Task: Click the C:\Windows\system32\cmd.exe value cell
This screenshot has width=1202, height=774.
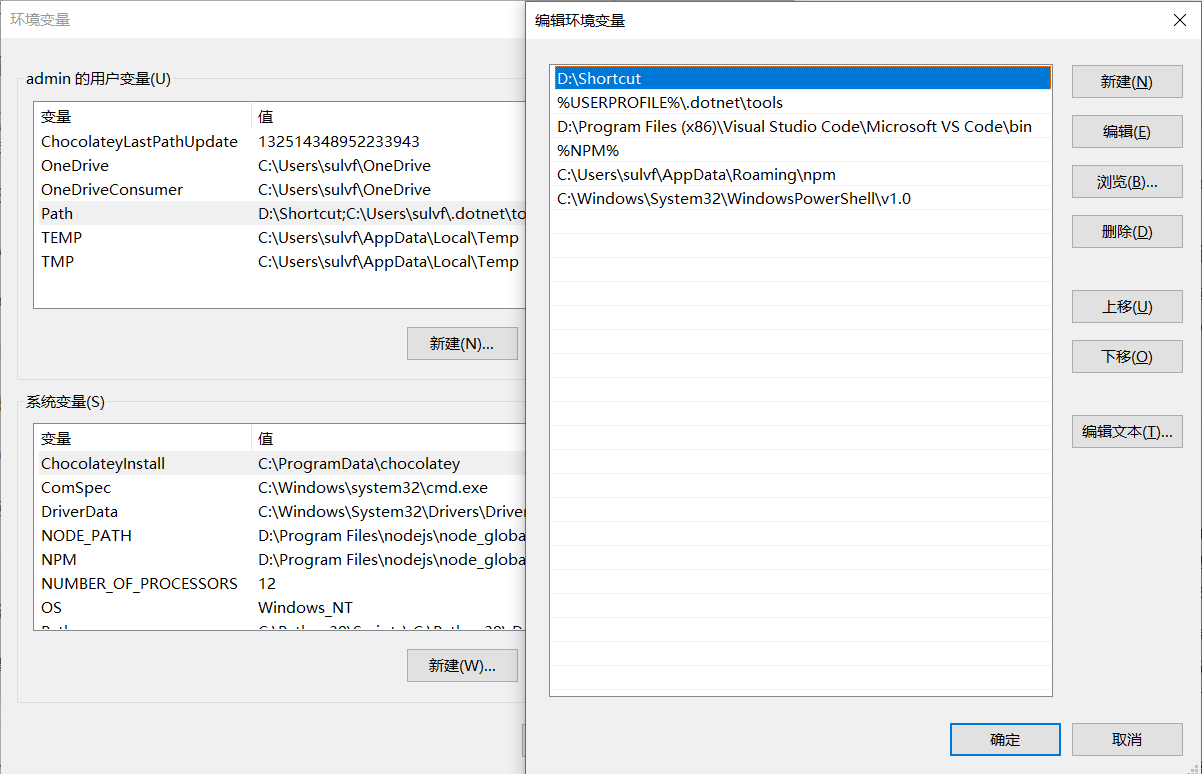Action: (373, 488)
